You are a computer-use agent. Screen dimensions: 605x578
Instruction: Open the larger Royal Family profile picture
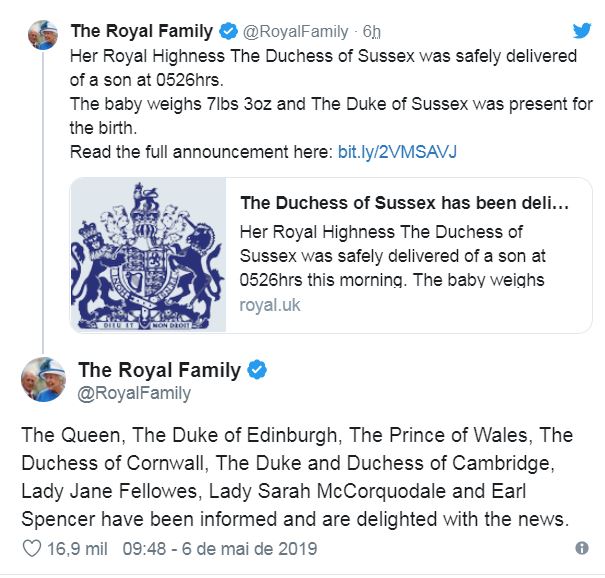click(43, 380)
